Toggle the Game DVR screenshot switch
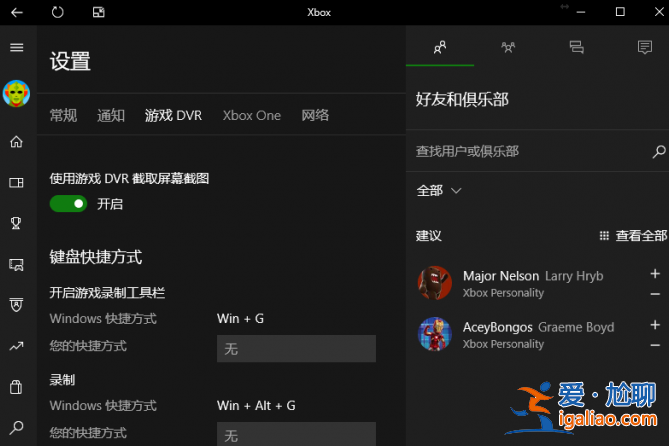669x446 pixels. (x=68, y=204)
